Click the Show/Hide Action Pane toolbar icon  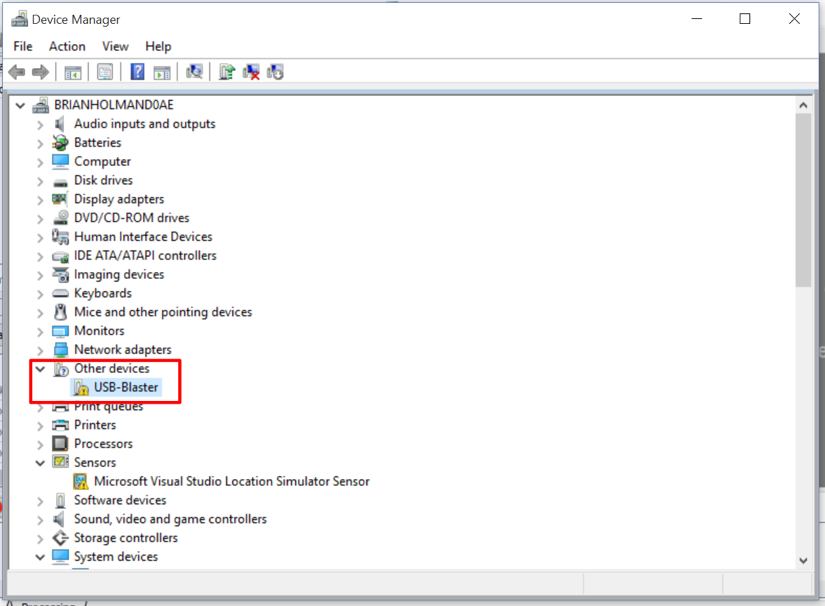(162, 72)
